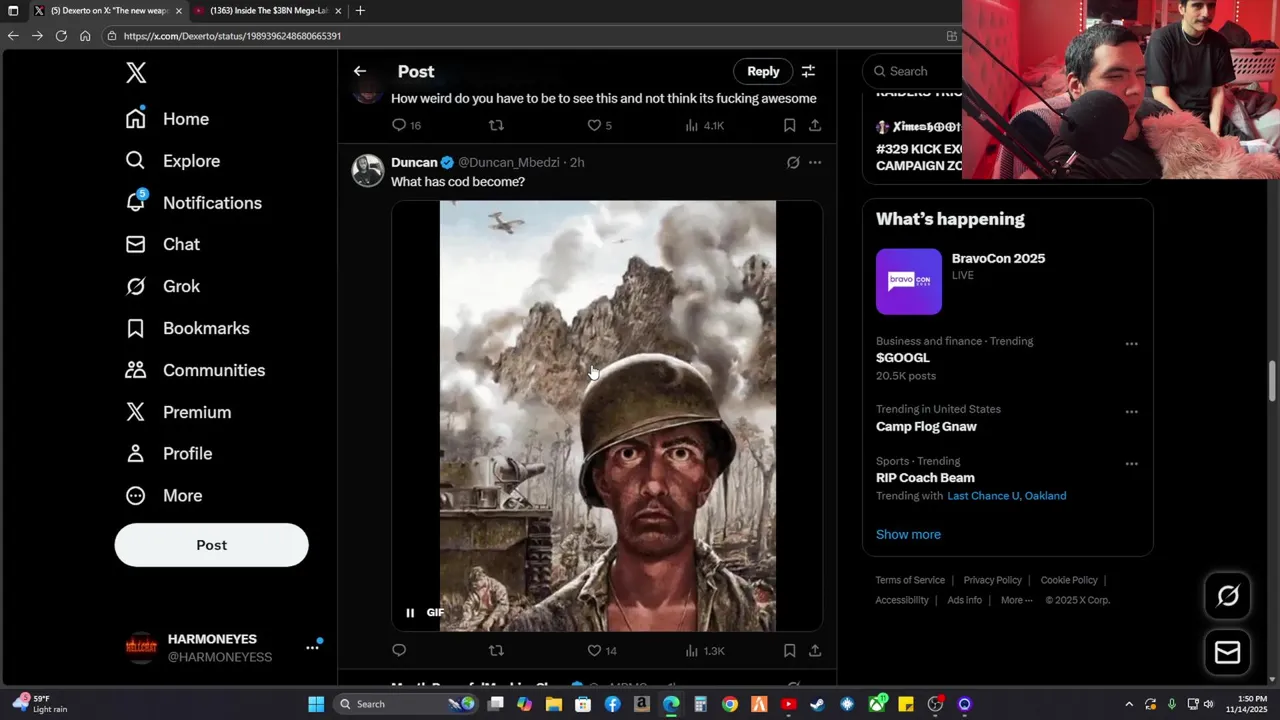This screenshot has height=720, width=1280.
Task: Open the Notifications page
Action: point(194,203)
